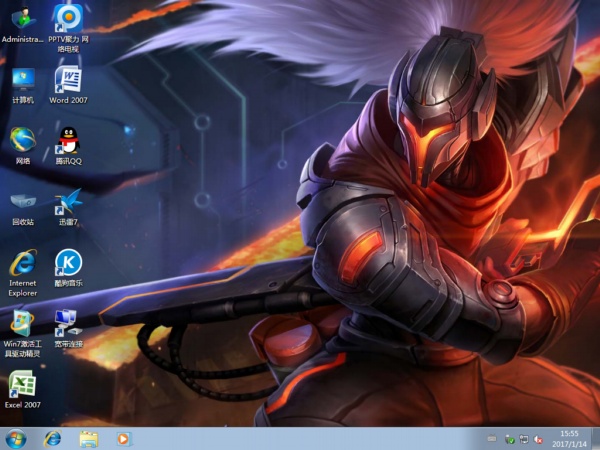Click Safely Remove Hardware tray icon
600x450 pixels.
pos(510,439)
